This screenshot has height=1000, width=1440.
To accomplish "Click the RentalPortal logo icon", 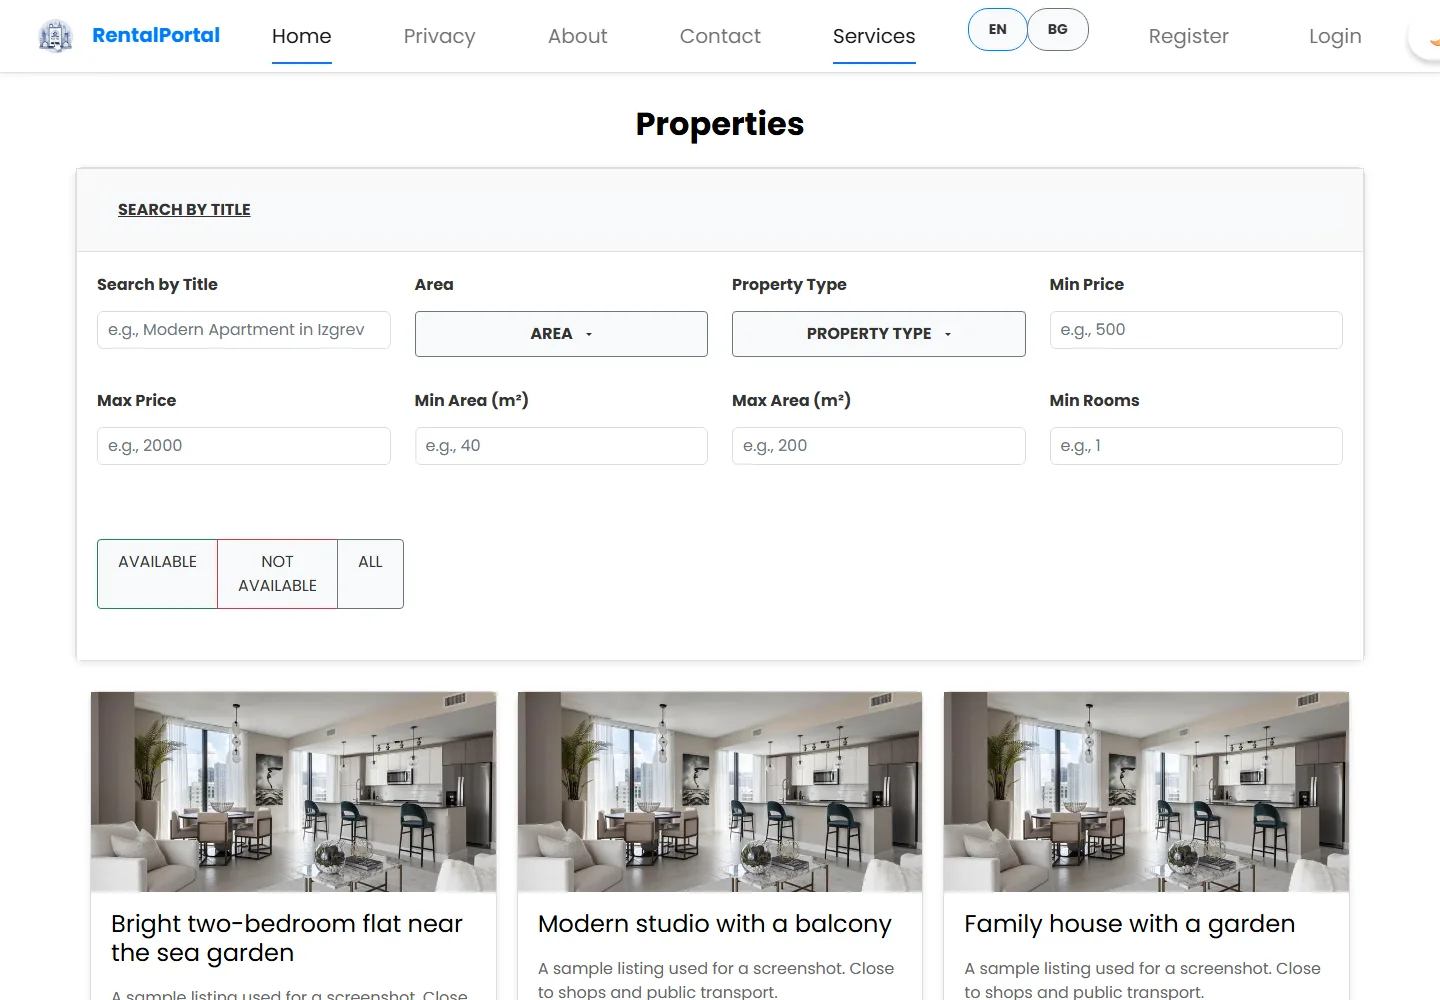I will pos(55,36).
